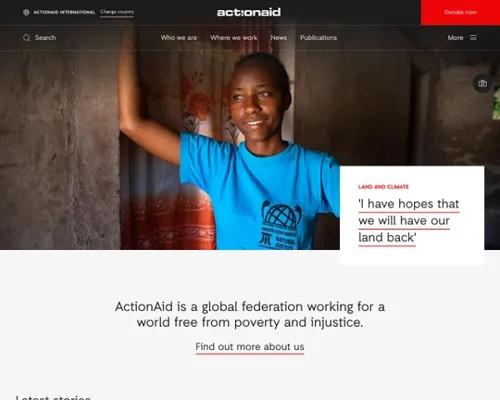The image size is (500, 400).
Task: Open the Who we are menu
Action: tap(179, 38)
